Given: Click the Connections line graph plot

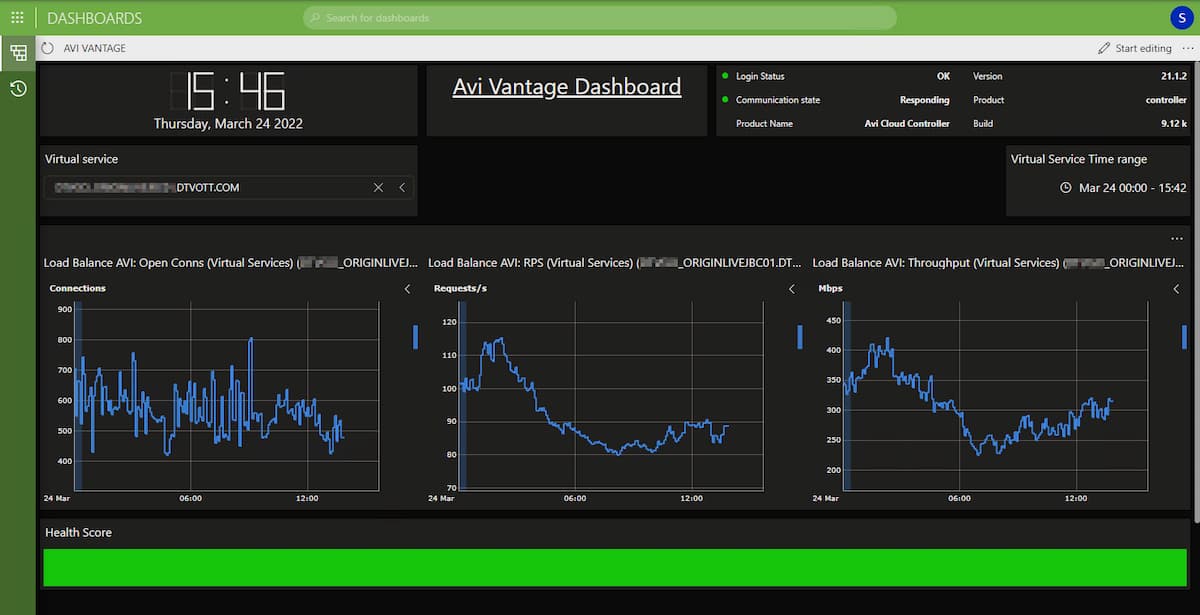Looking at the screenshot, I should pyautogui.click(x=227, y=395).
